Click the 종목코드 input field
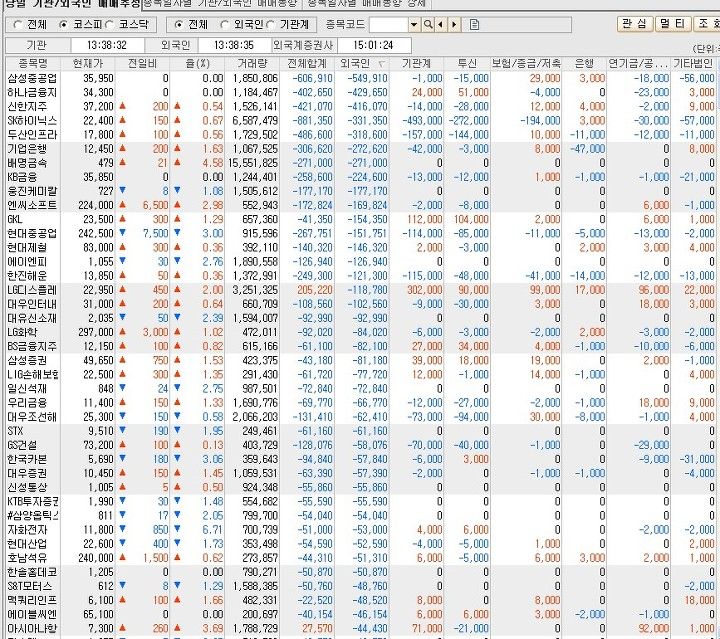Image resolution: width=720 pixels, height=639 pixels. 388,25
